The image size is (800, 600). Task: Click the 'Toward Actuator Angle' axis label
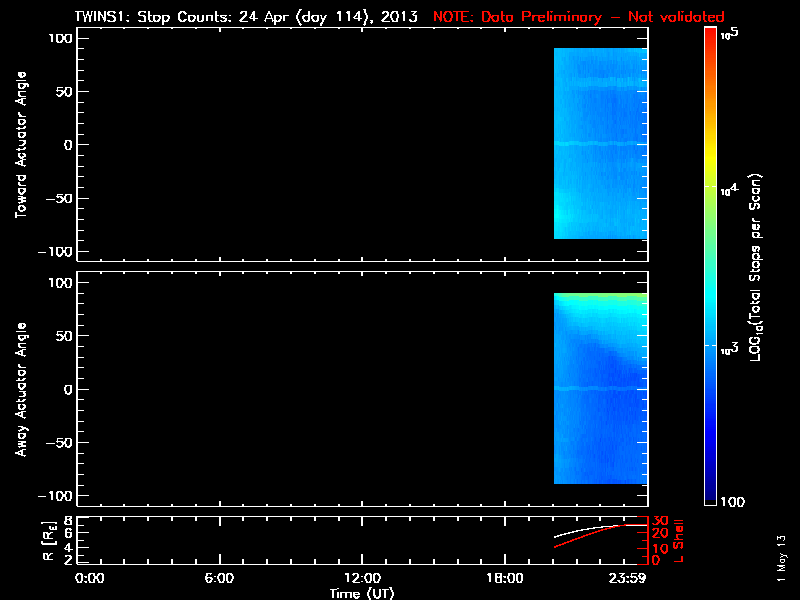point(21,143)
